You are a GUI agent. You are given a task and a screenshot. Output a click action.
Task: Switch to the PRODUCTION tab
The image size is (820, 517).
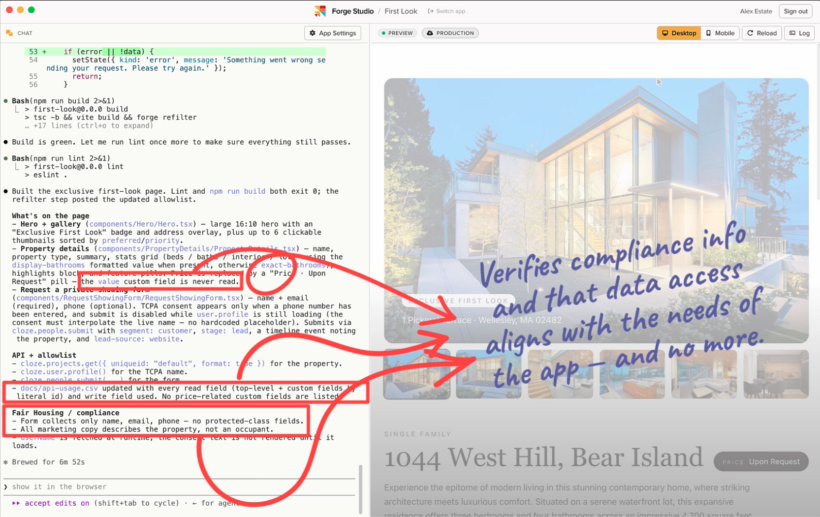(x=450, y=33)
